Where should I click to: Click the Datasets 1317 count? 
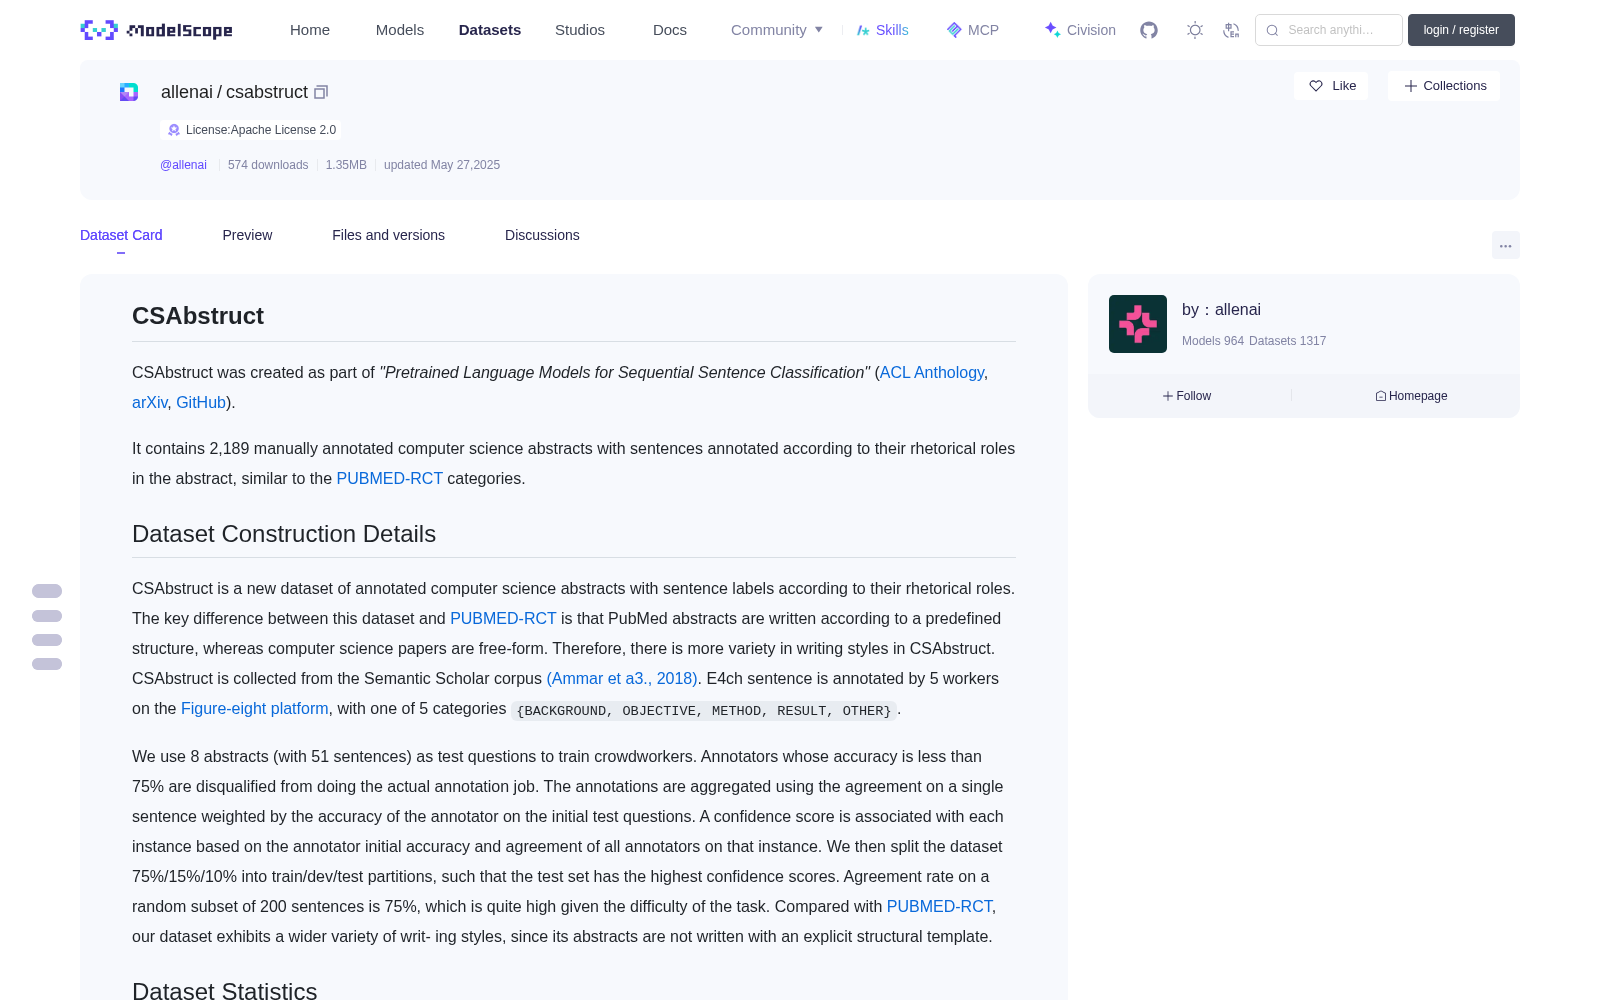point(1288,341)
